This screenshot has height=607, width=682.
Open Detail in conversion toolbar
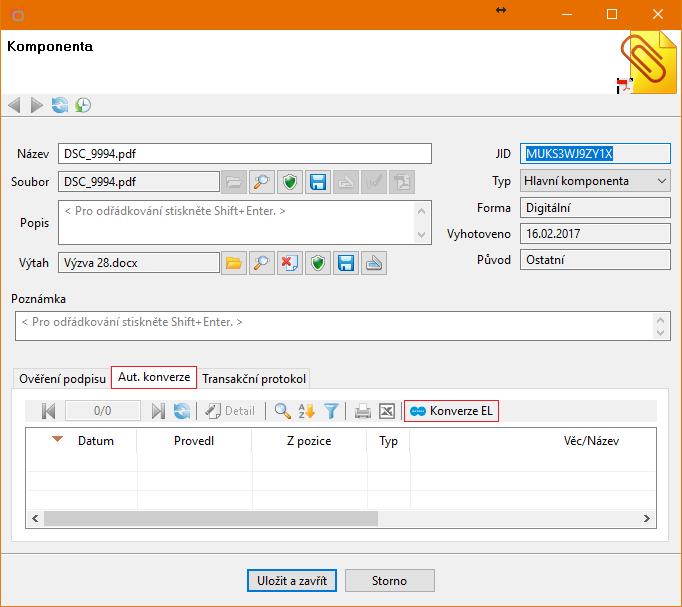coord(230,411)
